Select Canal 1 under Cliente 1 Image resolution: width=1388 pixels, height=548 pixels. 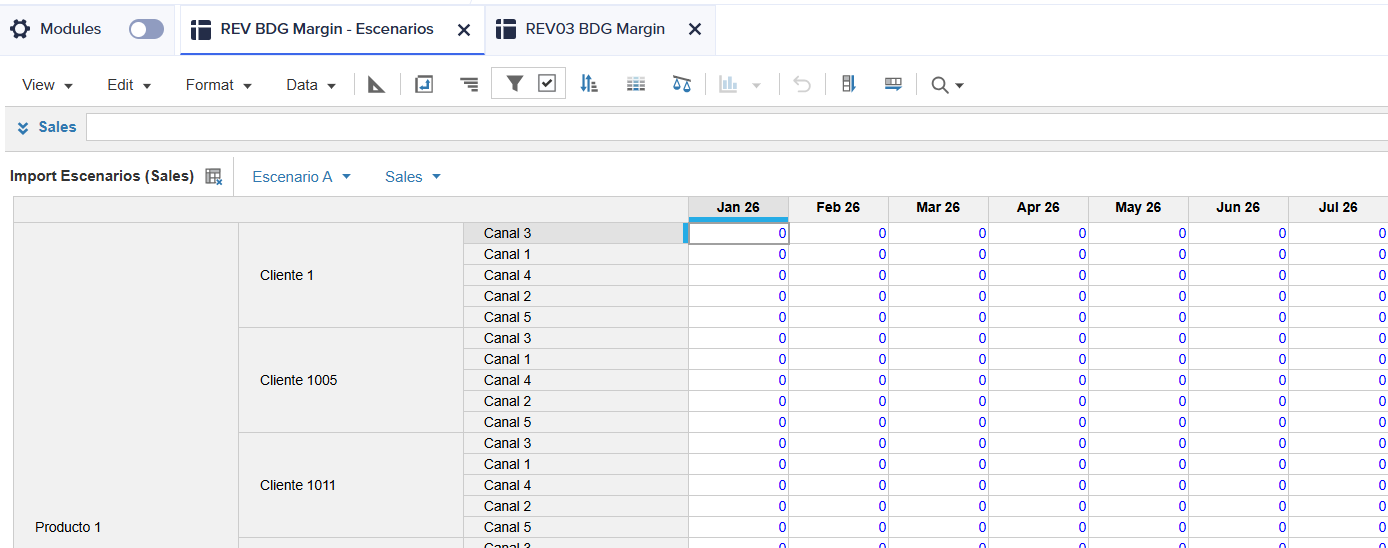tap(576, 254)
